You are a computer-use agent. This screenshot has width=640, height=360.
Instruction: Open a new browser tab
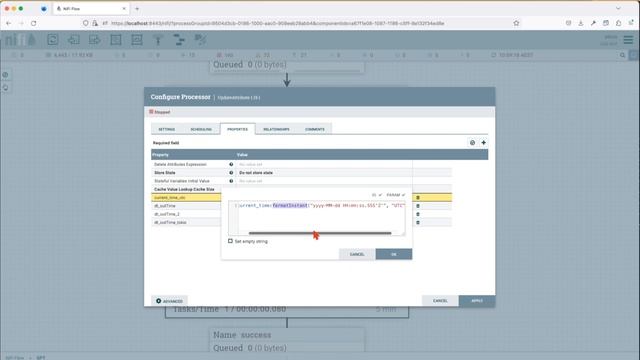coord(137,9)
